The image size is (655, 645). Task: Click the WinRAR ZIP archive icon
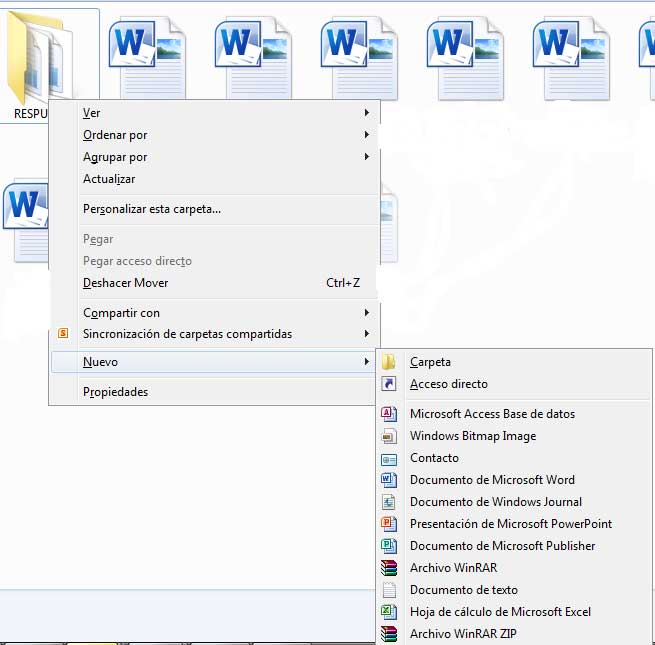tap(388, 634)
